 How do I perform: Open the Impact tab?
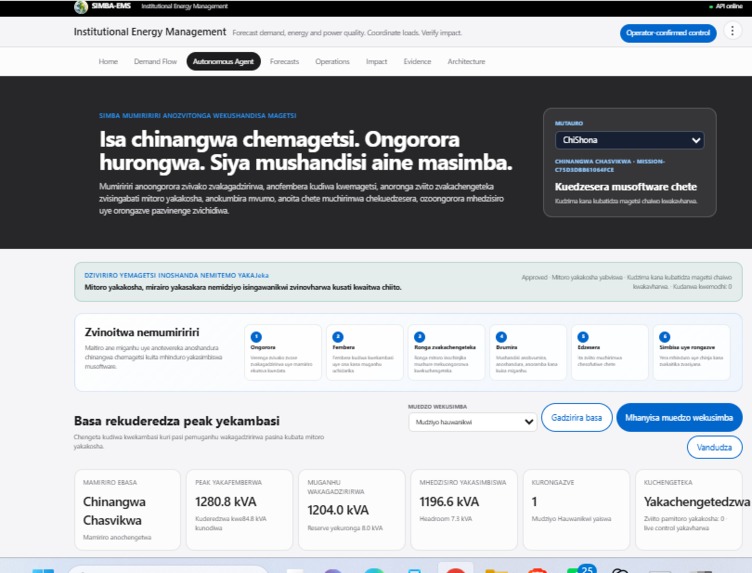(376, 61)
